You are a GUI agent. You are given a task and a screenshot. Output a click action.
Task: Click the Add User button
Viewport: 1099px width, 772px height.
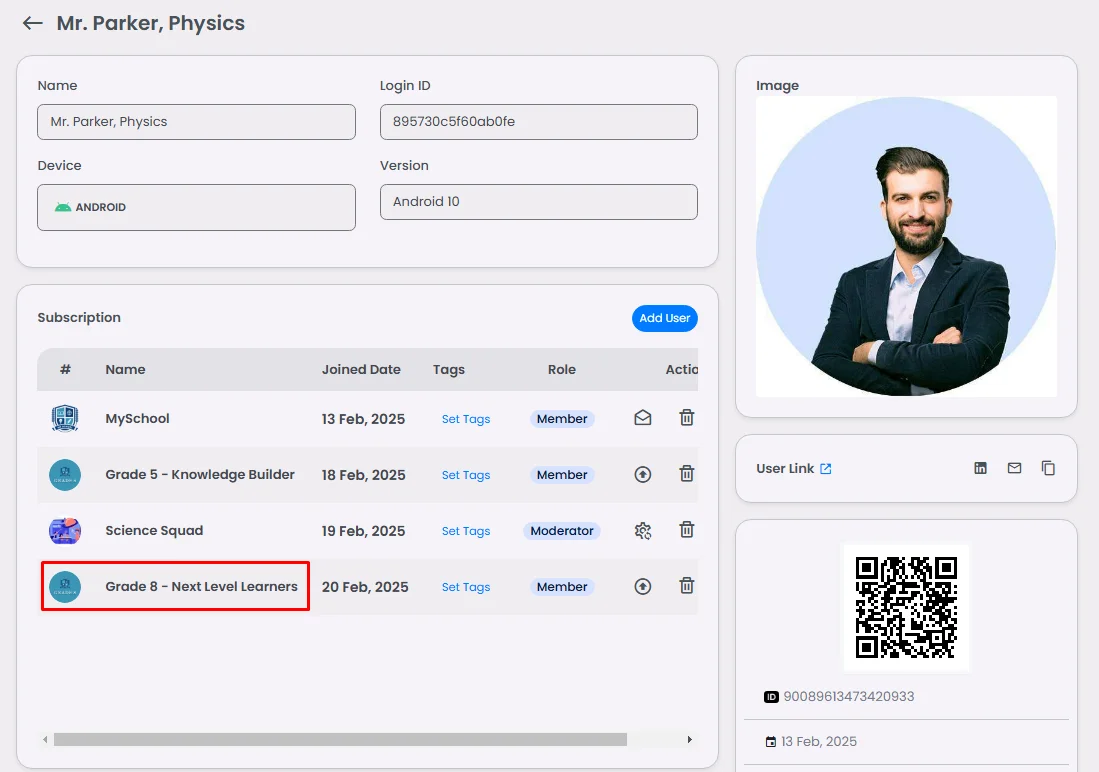click(x=664, y=318)
